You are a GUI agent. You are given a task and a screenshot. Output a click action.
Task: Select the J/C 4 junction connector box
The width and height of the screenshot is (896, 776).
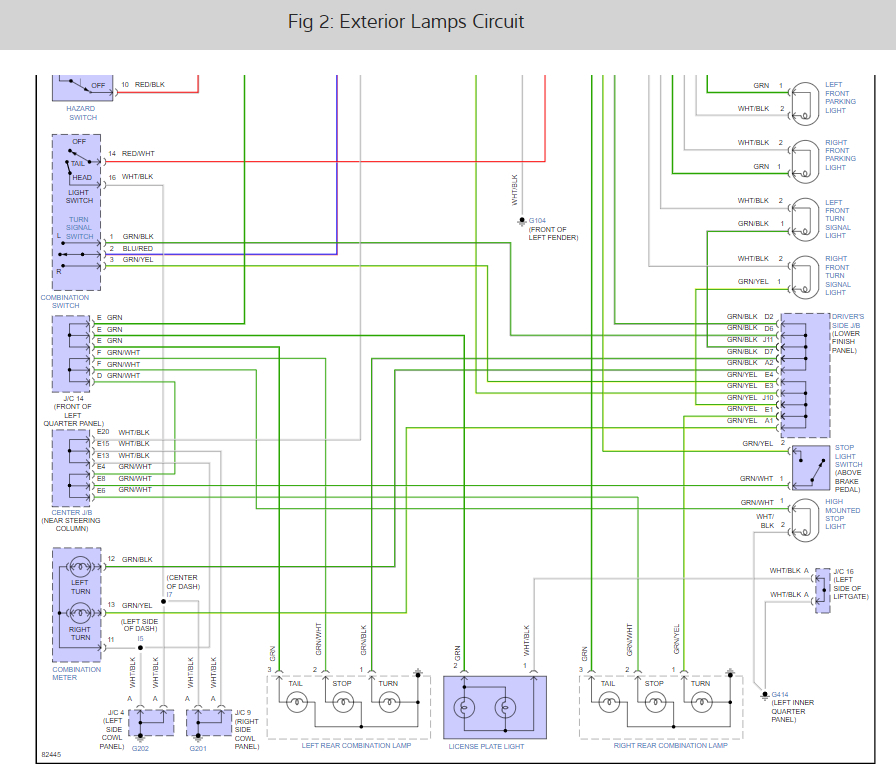coord(151,723)
